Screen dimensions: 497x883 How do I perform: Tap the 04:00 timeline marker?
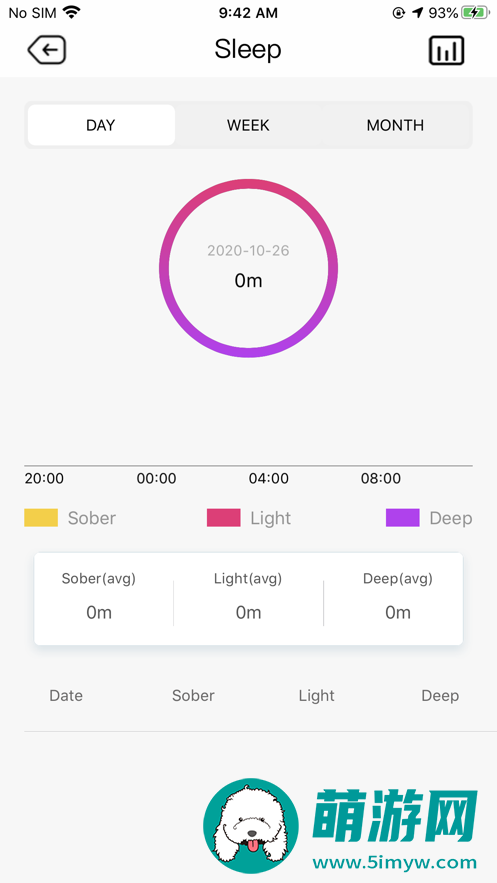coord(268,479)
